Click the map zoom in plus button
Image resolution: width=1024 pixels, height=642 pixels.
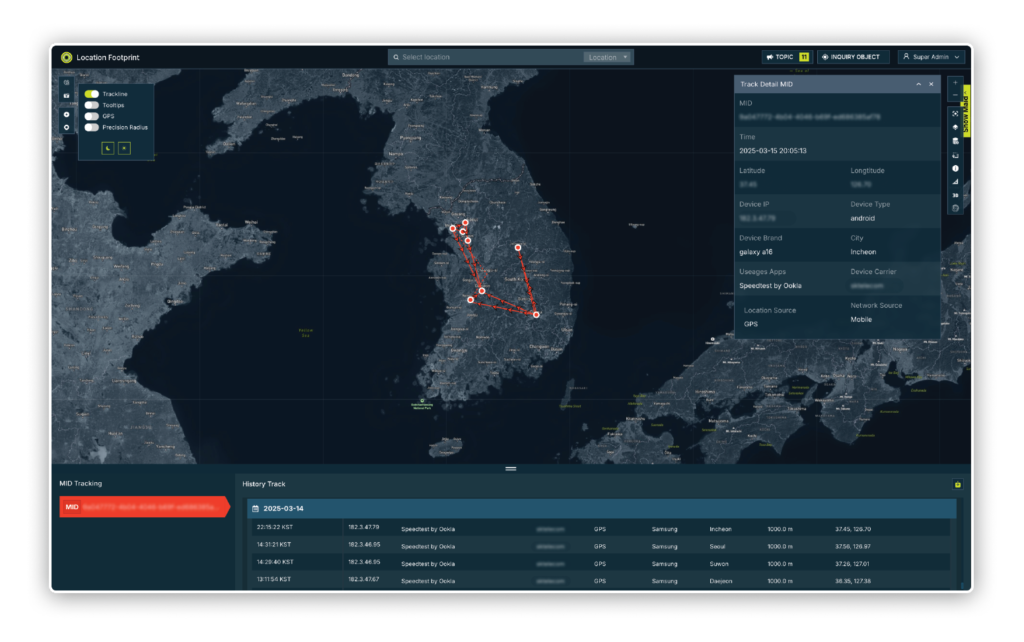click(955, 83)
